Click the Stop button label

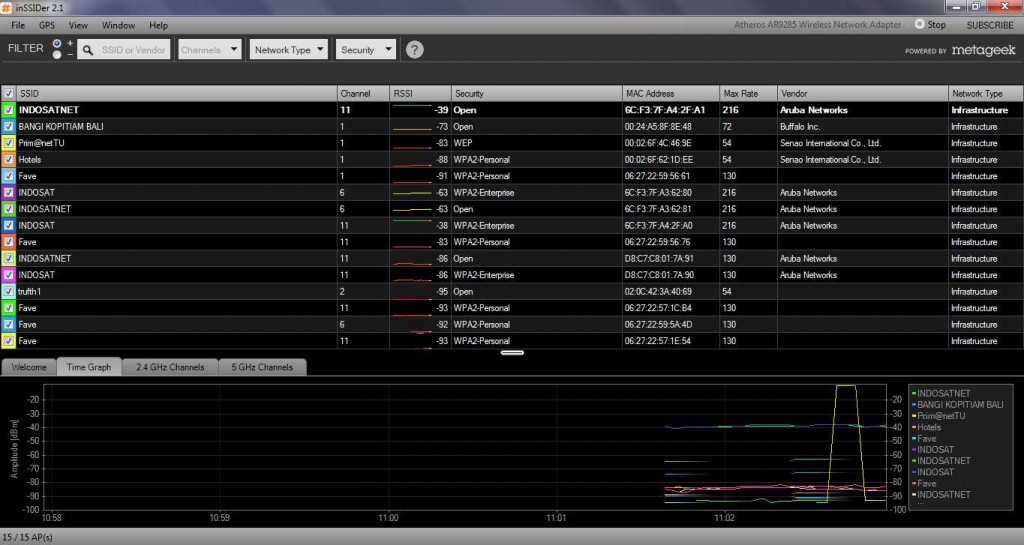[936, 24]
